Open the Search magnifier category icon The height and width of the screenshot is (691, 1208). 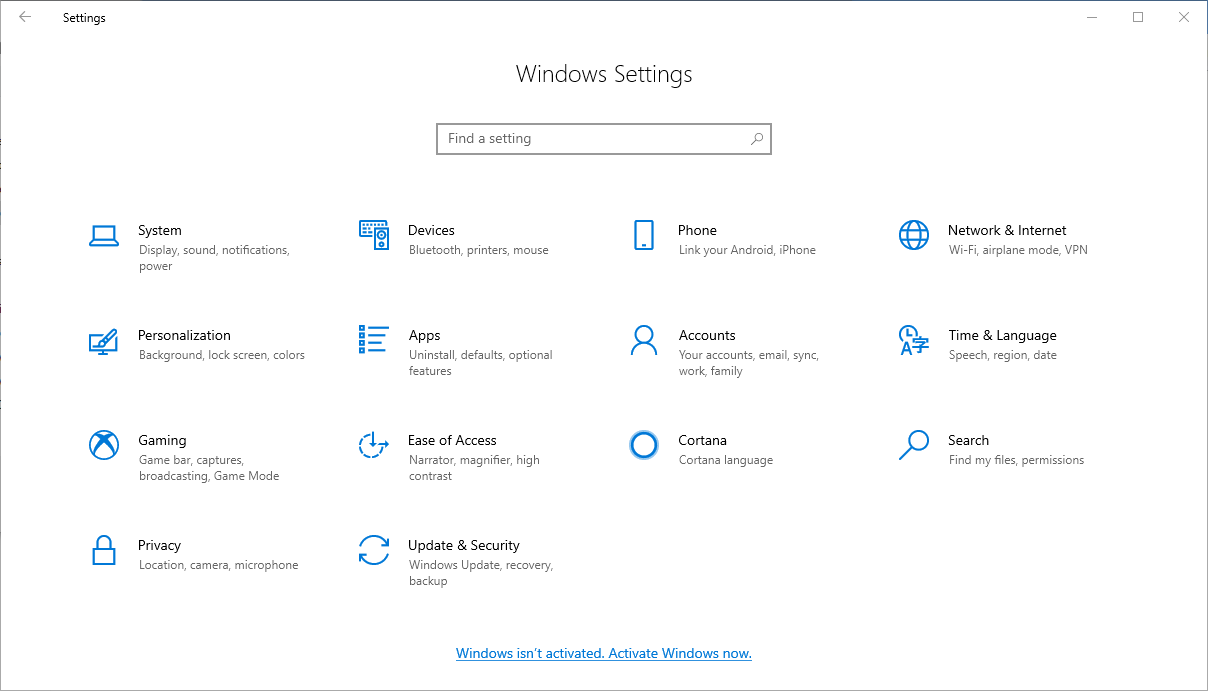point(914,445)
